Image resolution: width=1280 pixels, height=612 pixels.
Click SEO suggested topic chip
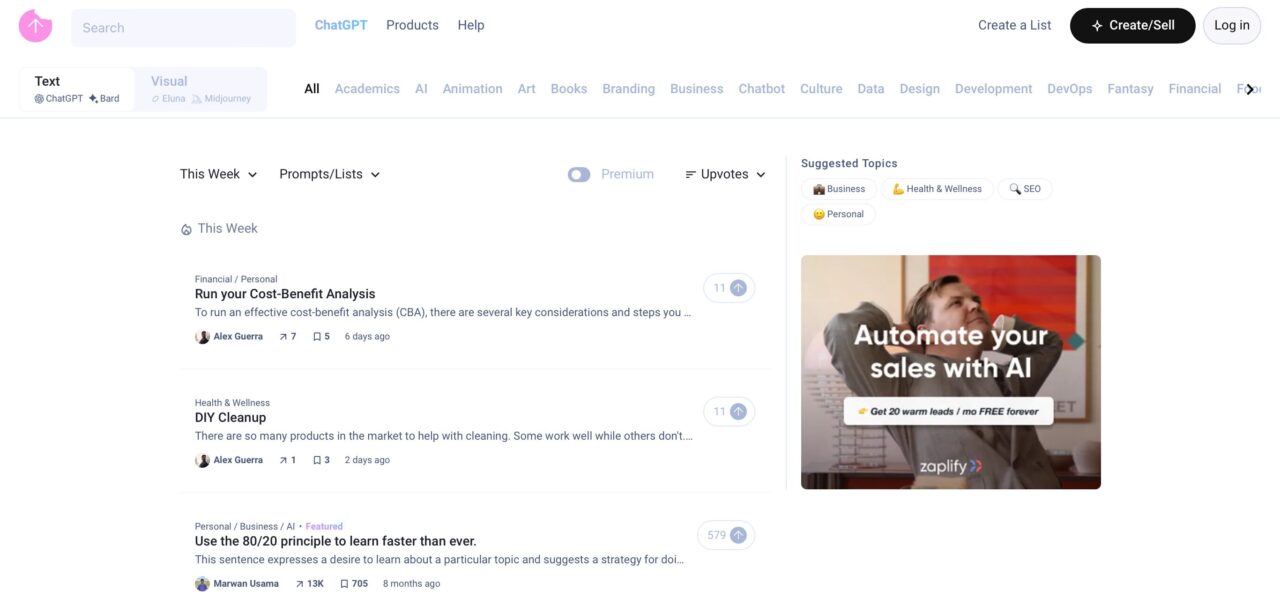1025,189
